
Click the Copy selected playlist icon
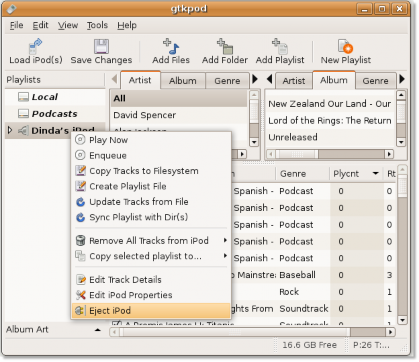[80, 256]
